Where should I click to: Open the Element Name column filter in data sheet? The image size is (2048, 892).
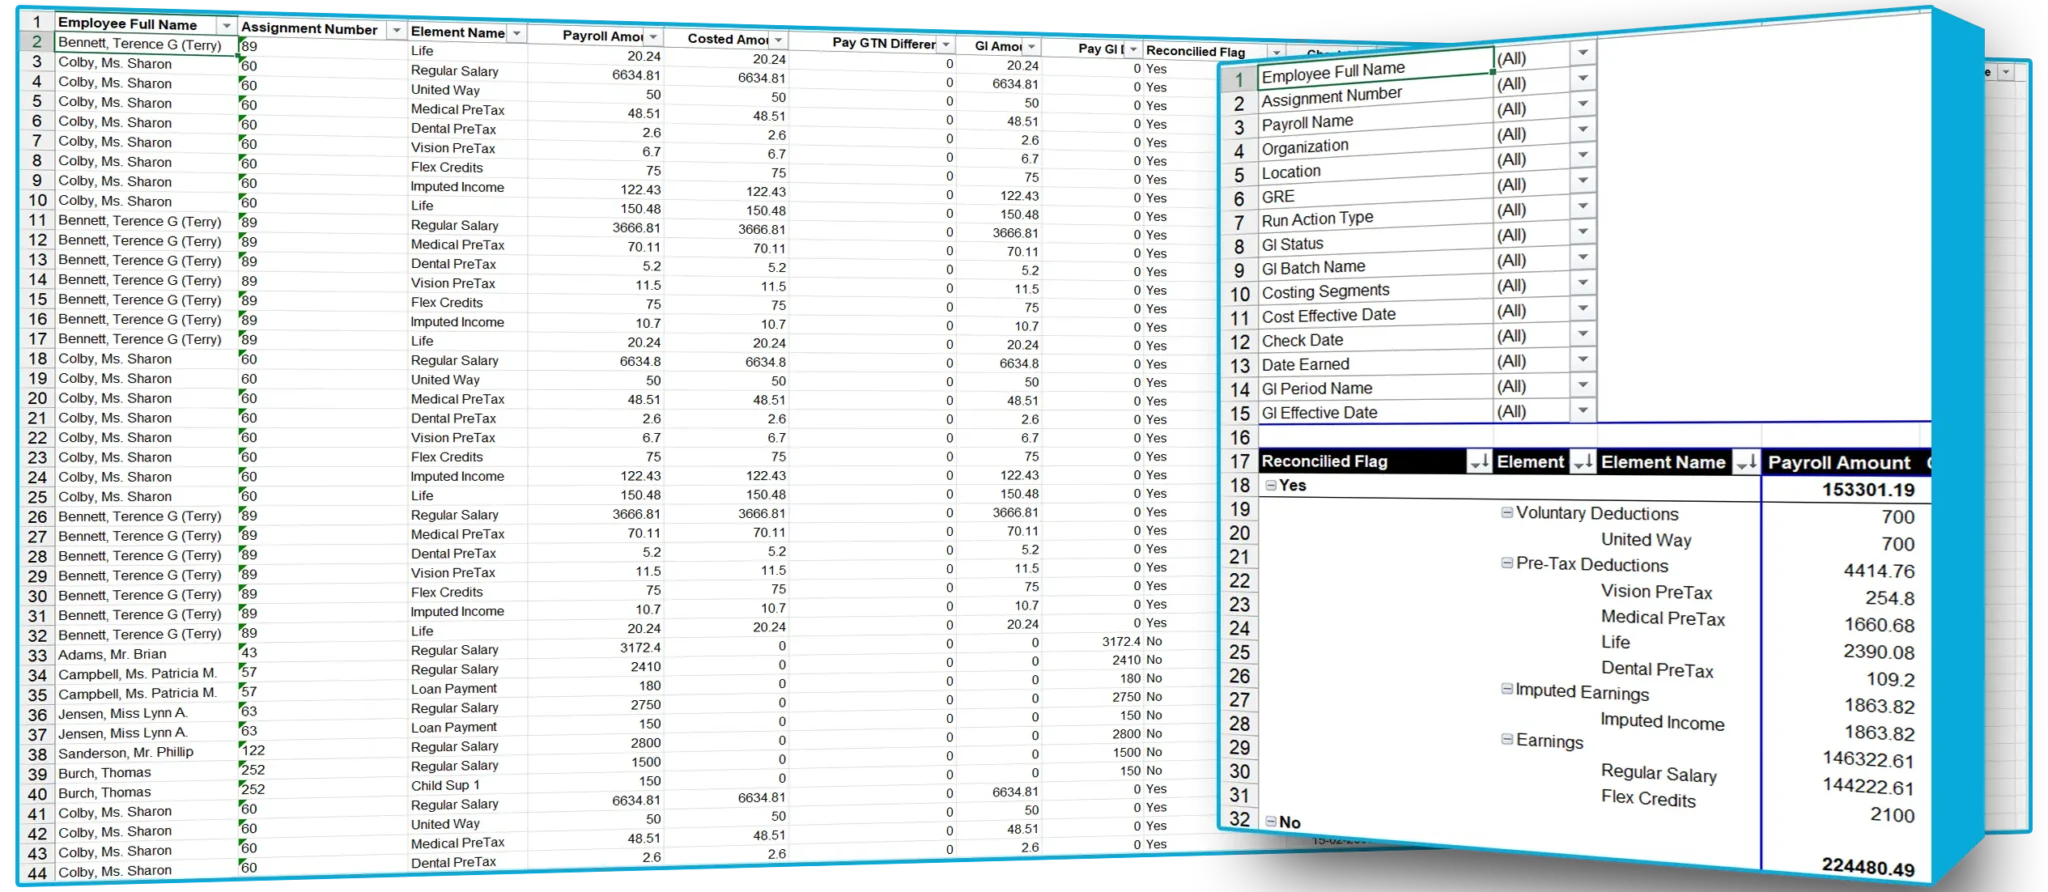(516, 34)
